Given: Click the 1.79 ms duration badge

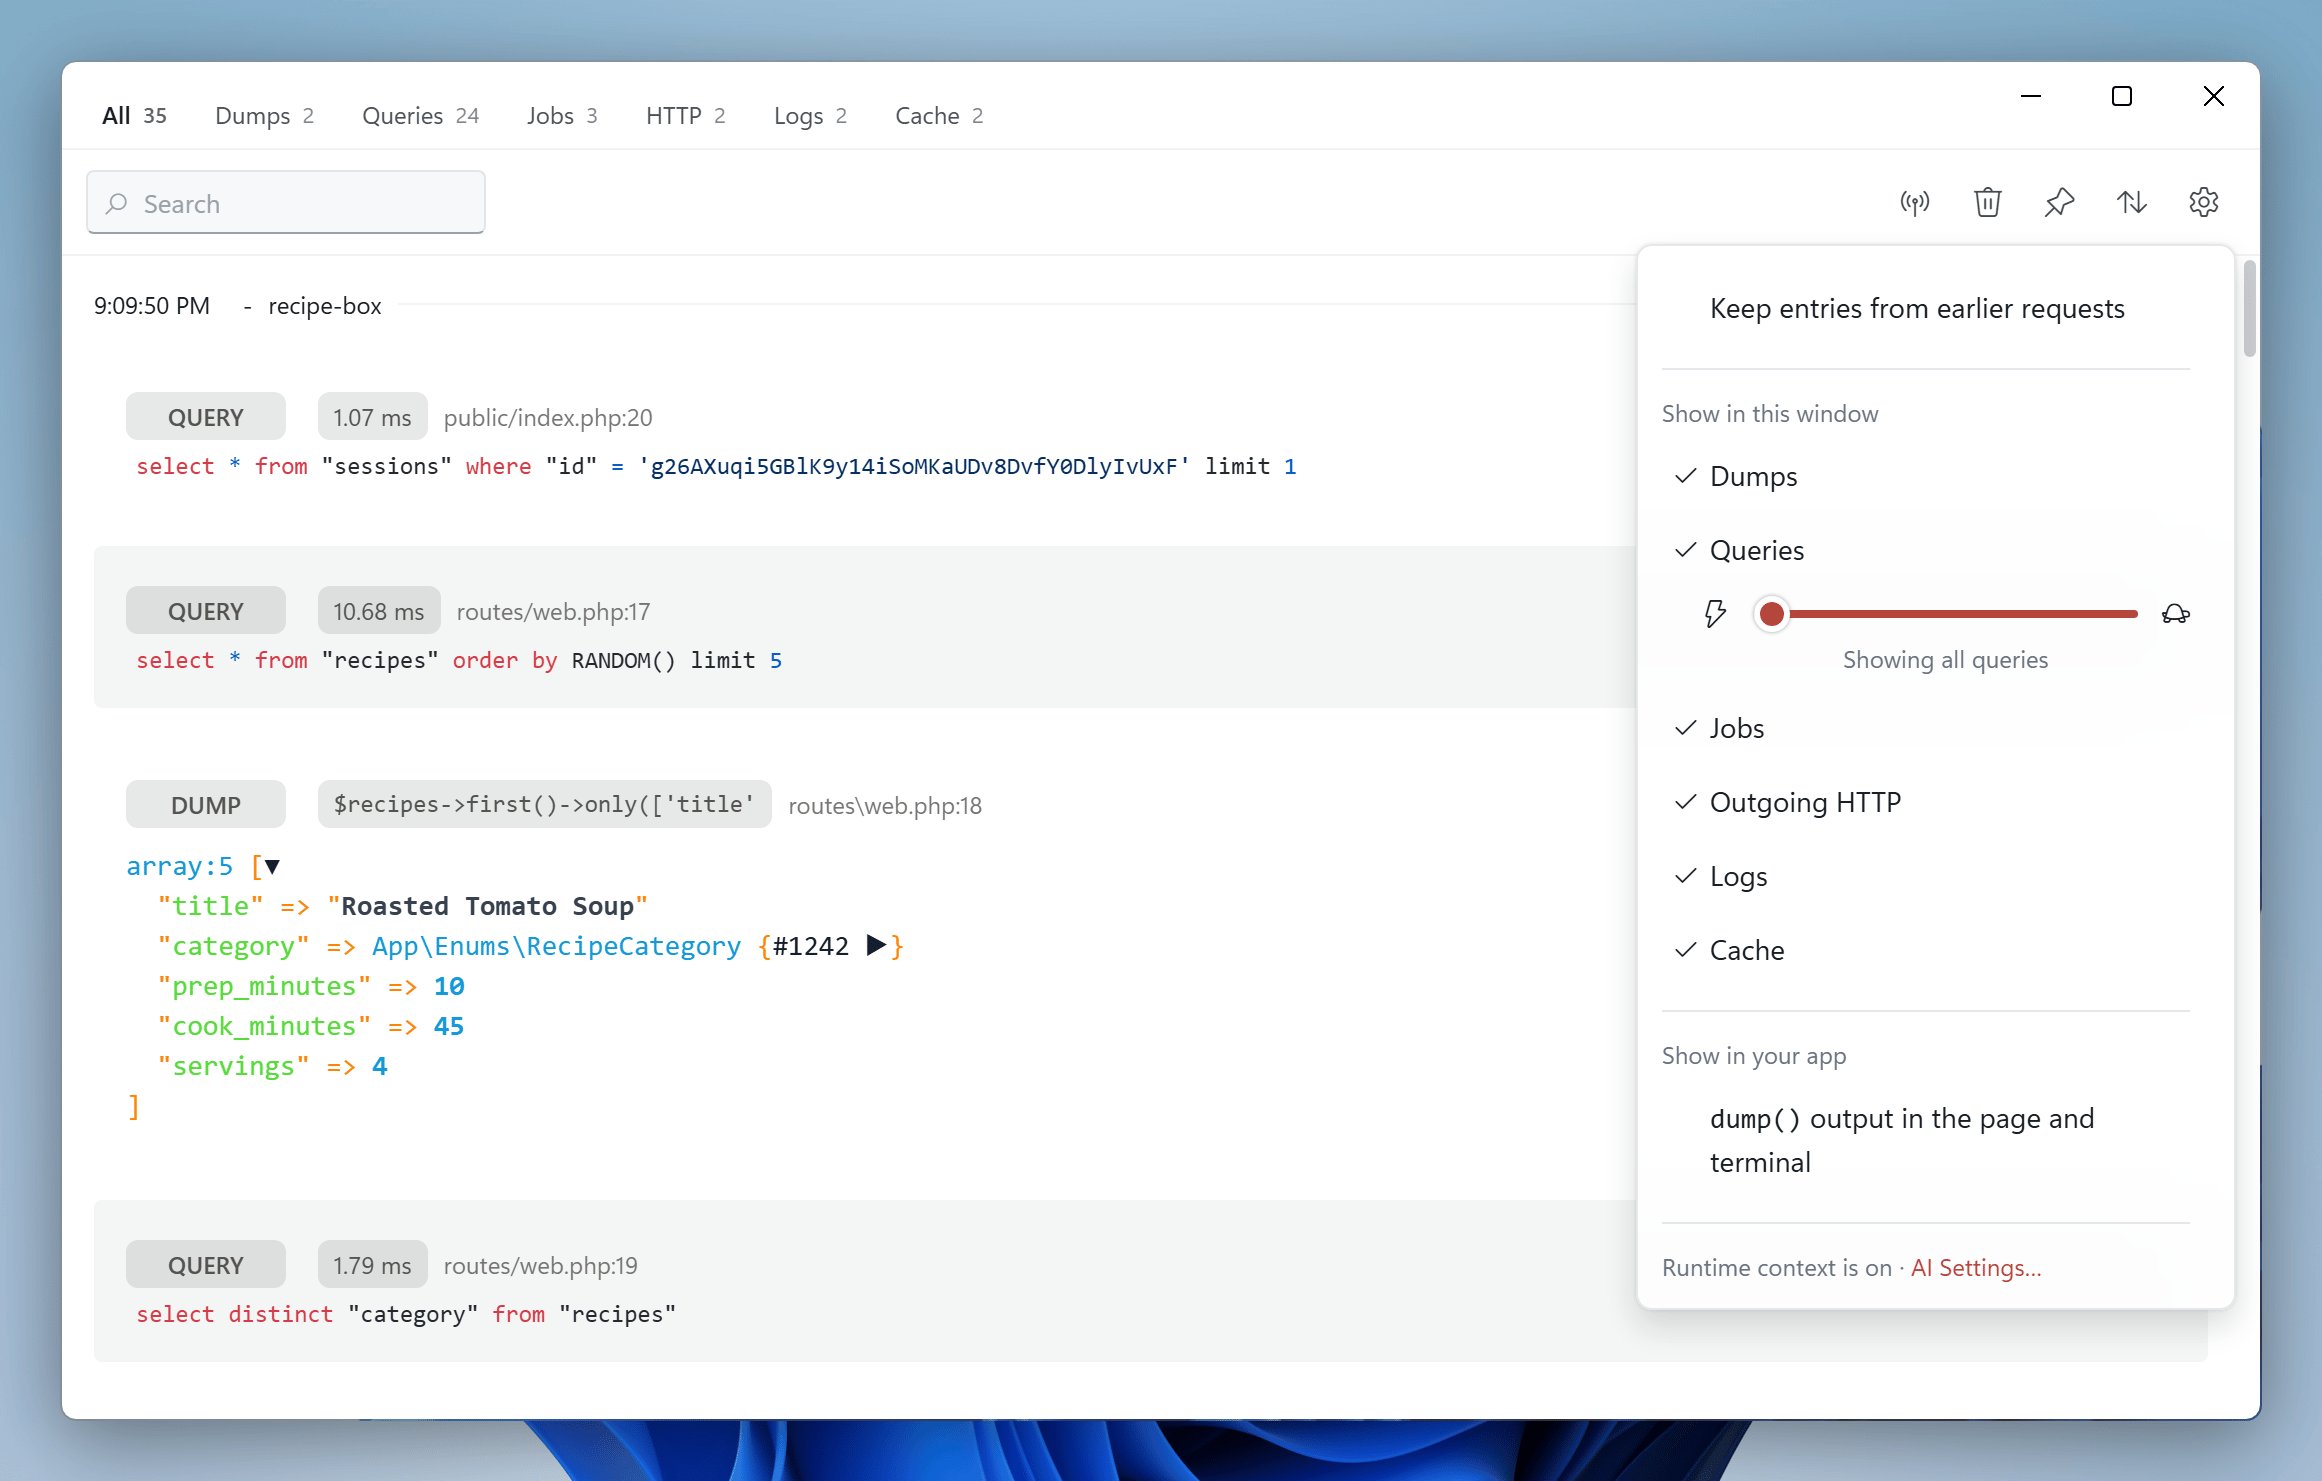Looking at the screenshot, I should point(372,1265).
